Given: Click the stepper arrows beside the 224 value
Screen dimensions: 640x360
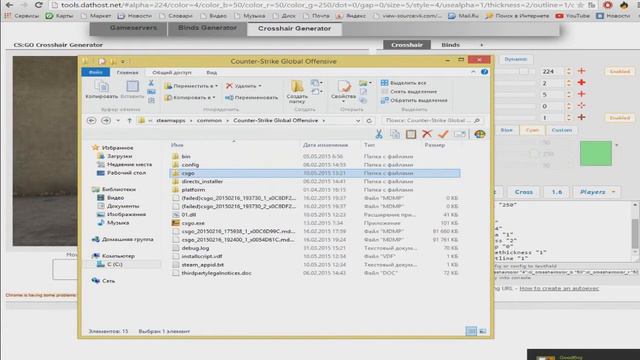Looking at the screenshot, I should tap(569, 71).
